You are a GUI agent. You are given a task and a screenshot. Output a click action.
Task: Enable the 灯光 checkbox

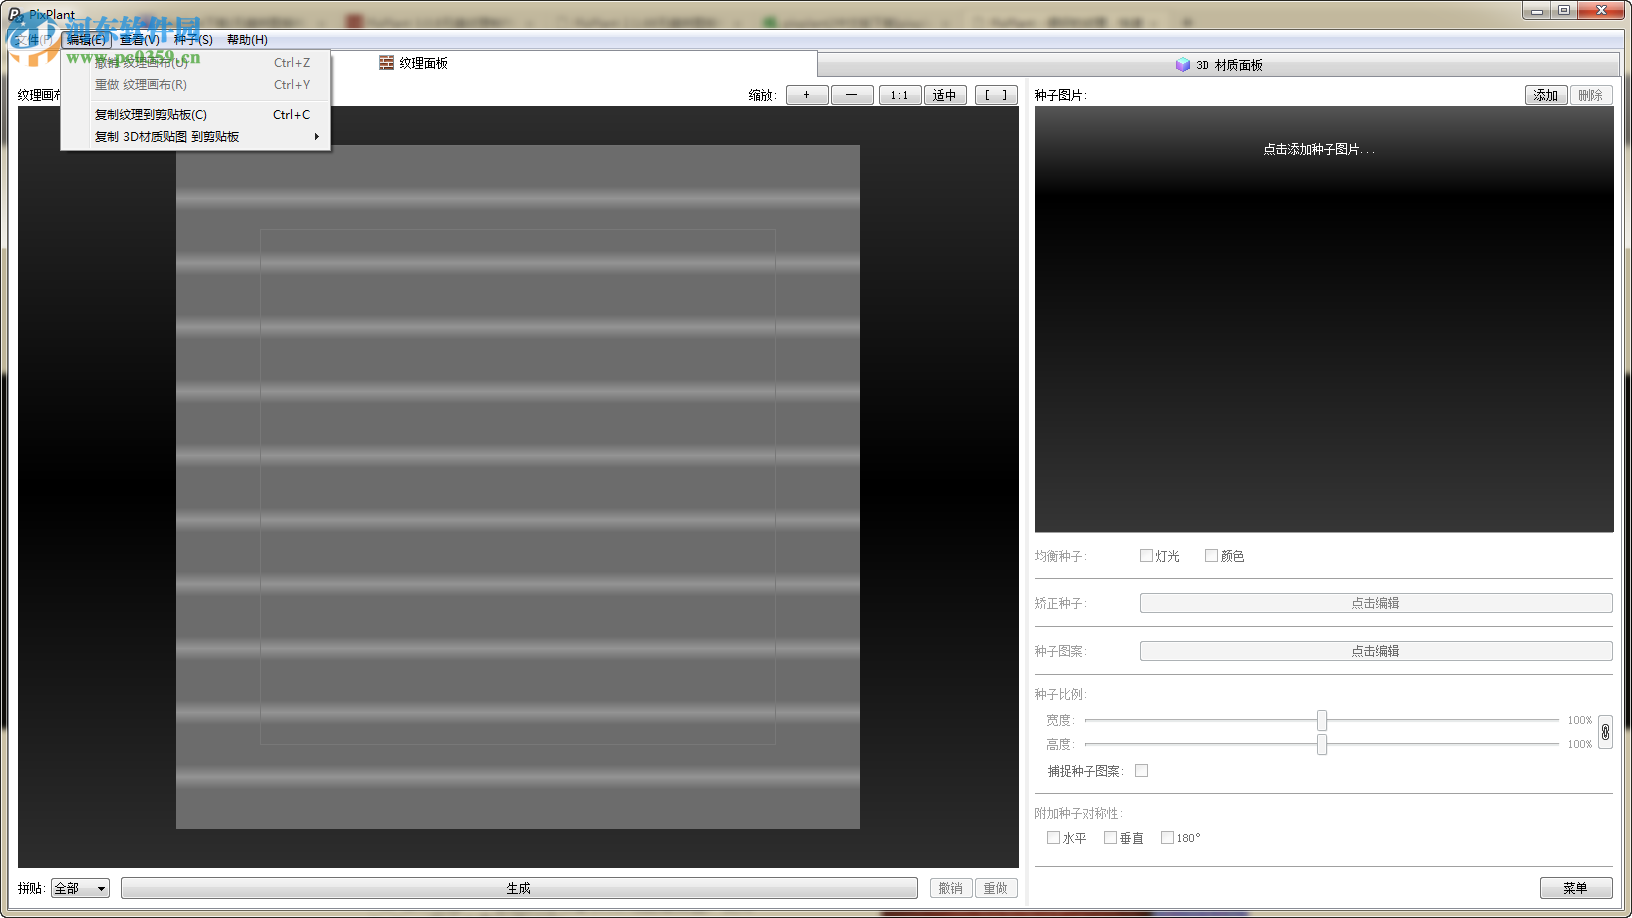pyautogui.click(x=1146, y=556)
